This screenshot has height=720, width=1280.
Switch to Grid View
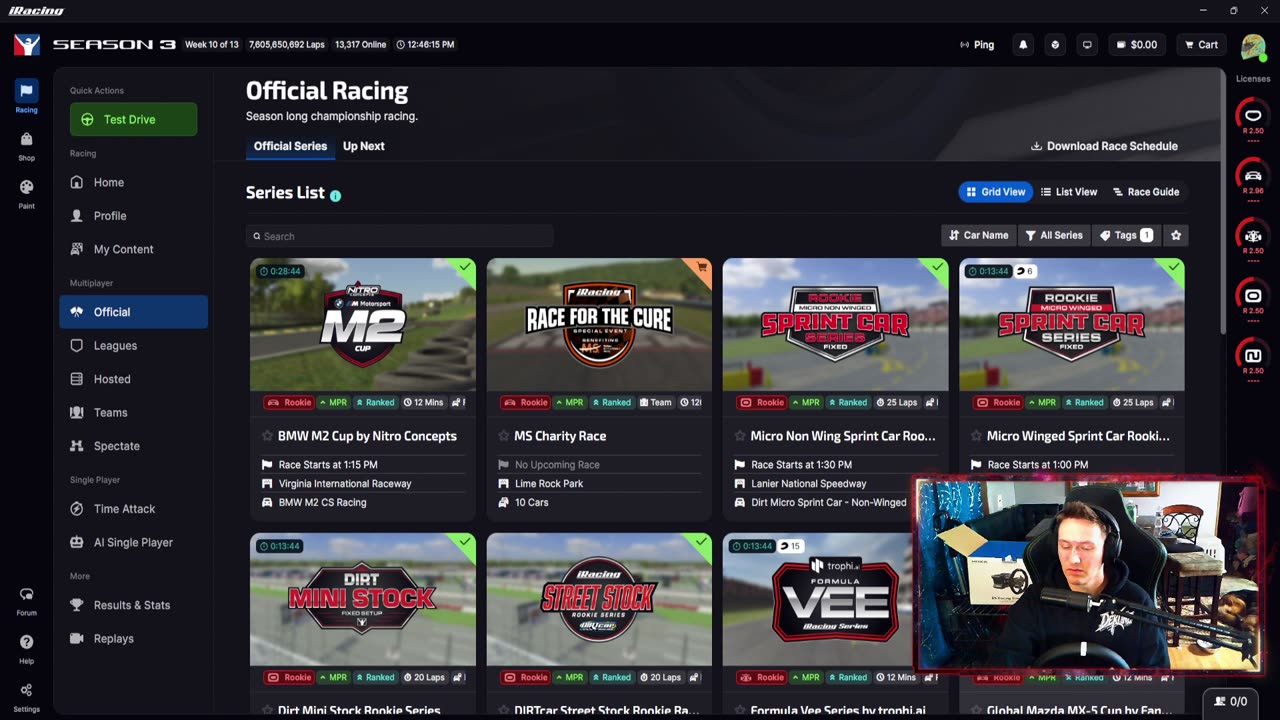point(995,192)
